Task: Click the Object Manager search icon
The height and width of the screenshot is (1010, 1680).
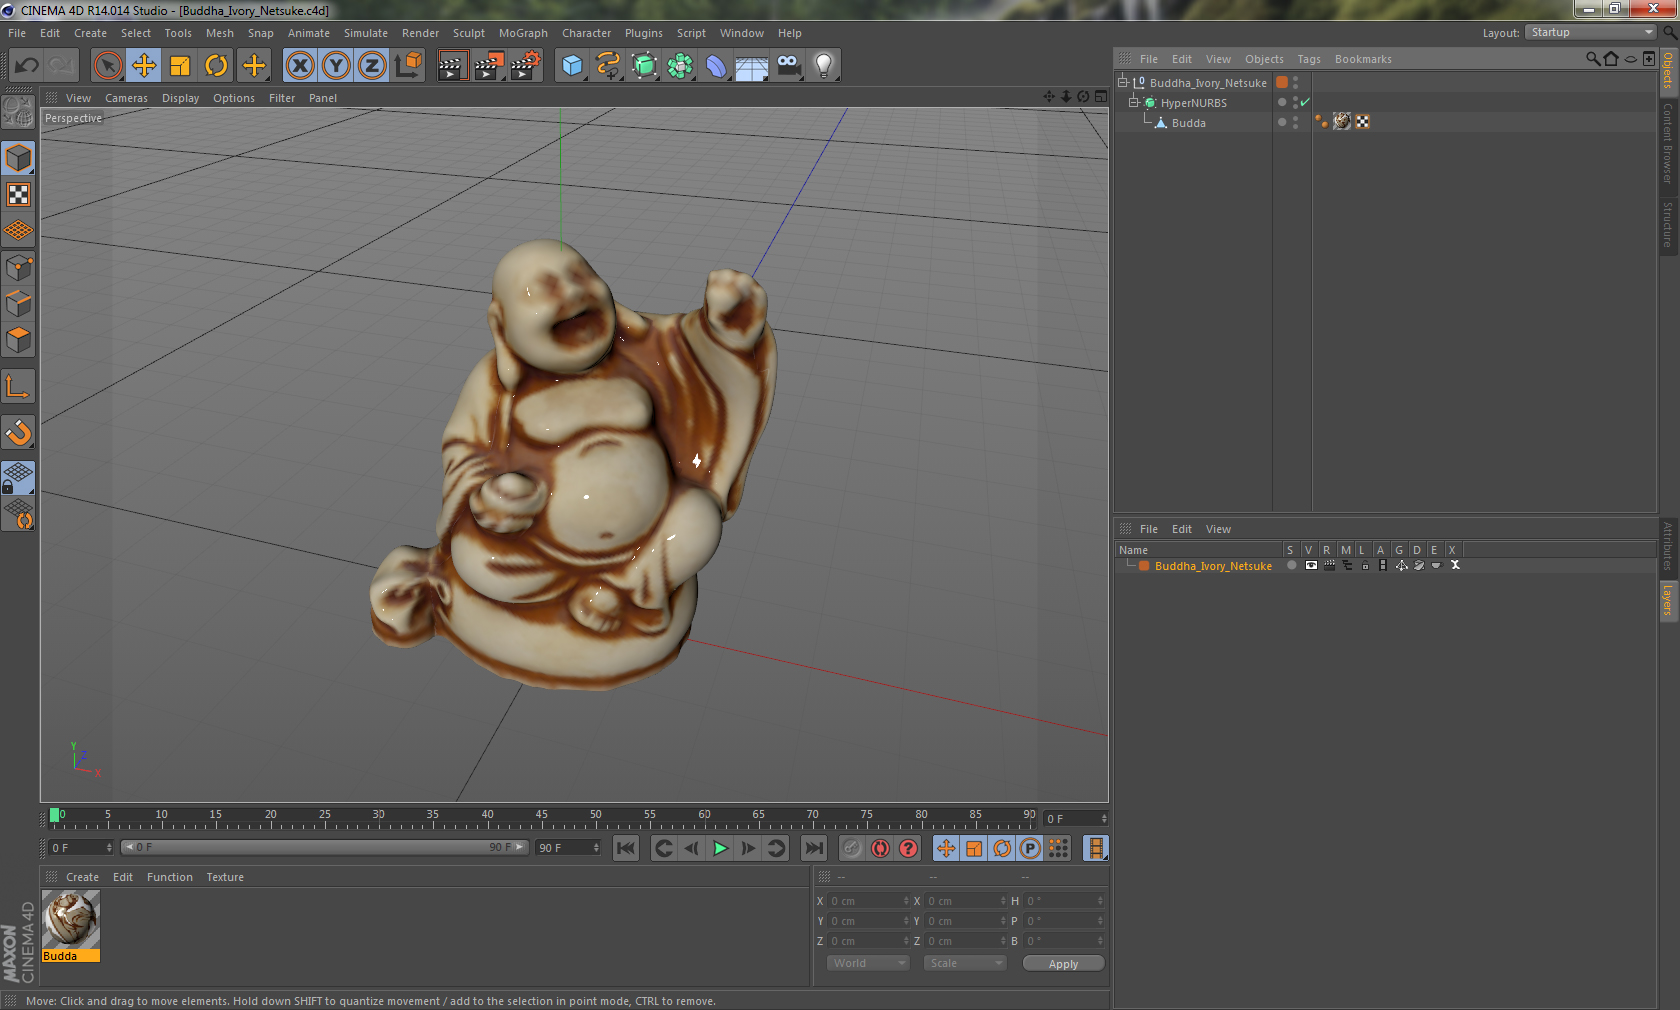Action: (x=1593, y=59)
